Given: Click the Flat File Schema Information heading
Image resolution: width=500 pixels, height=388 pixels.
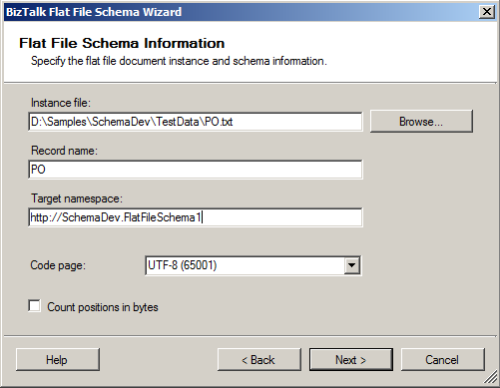Looking at the screenshot, I should [x=122, y=43].
